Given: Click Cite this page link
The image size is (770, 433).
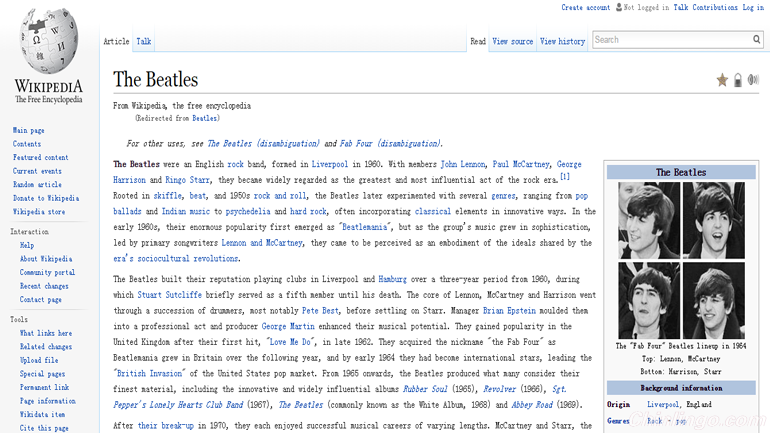Looking at the screenshot, I should (44, 428).
